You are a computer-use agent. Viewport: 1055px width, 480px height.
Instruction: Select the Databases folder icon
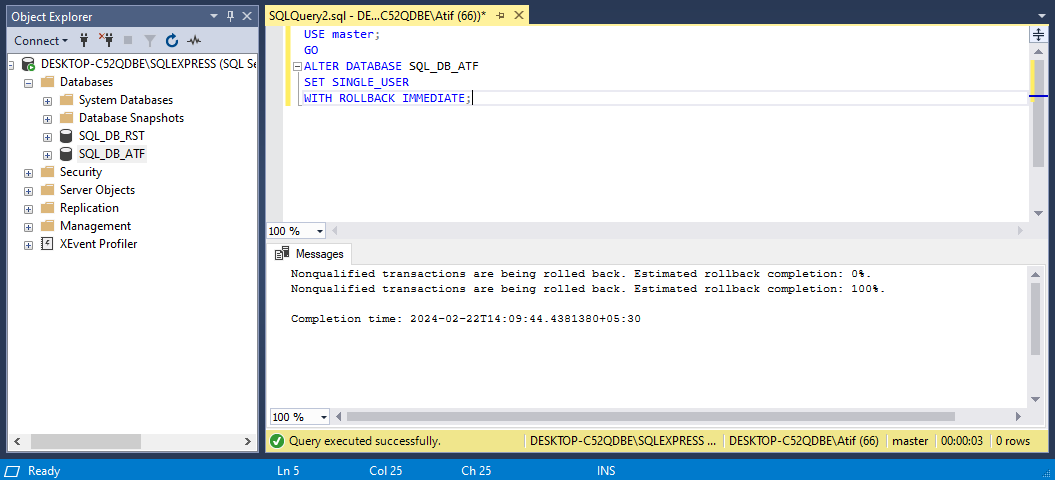point(47,82)
